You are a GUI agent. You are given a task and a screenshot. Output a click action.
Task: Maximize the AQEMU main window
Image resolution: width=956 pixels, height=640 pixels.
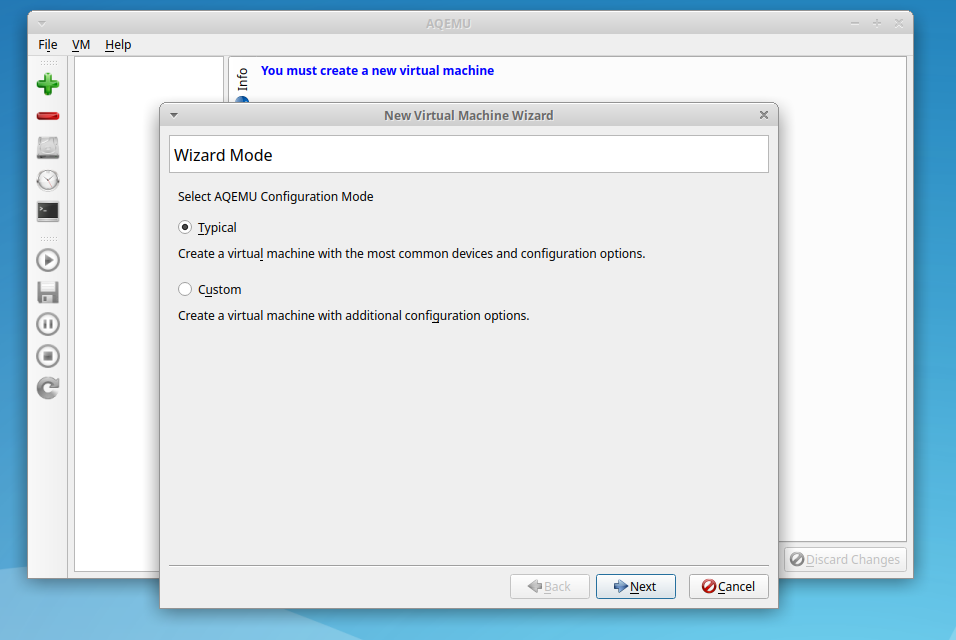click(877, 23)
